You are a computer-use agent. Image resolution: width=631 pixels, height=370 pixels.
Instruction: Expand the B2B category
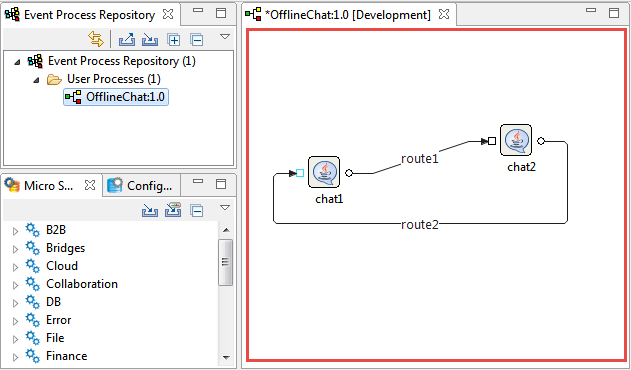tap(15, 231)
